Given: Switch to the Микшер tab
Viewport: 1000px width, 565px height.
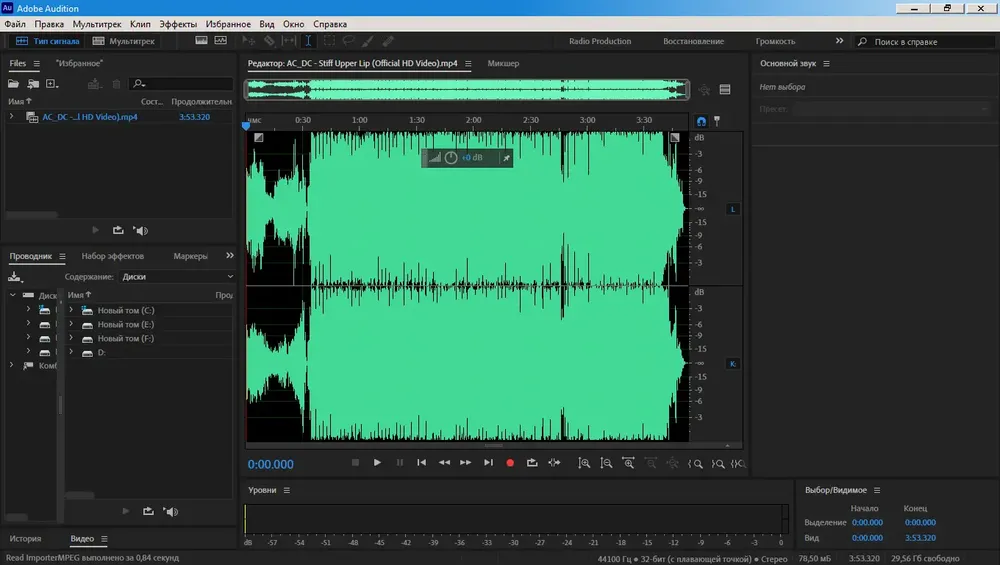Looking at the screenshot, I should click(x=503, y=63).
